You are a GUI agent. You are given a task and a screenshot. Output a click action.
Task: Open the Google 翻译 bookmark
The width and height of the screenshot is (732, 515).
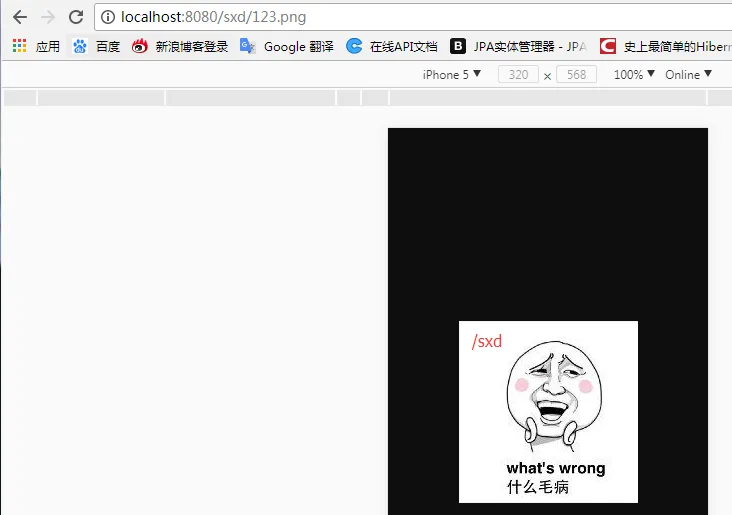299,46
